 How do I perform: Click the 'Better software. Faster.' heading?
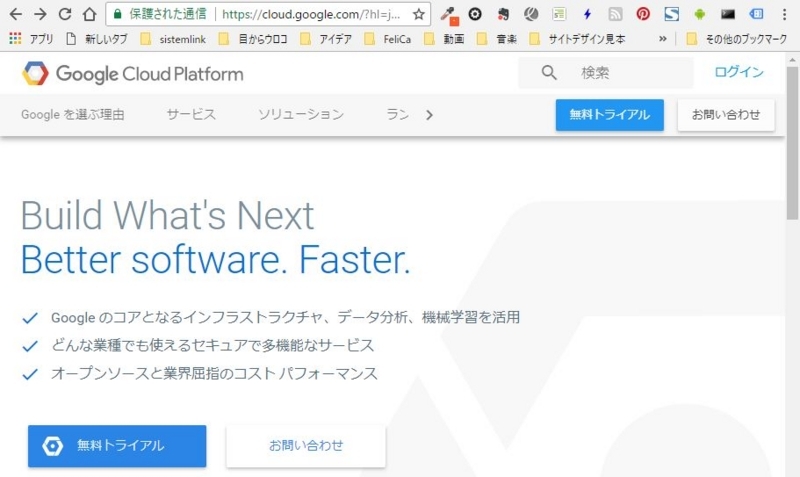(x=215, y=260)
